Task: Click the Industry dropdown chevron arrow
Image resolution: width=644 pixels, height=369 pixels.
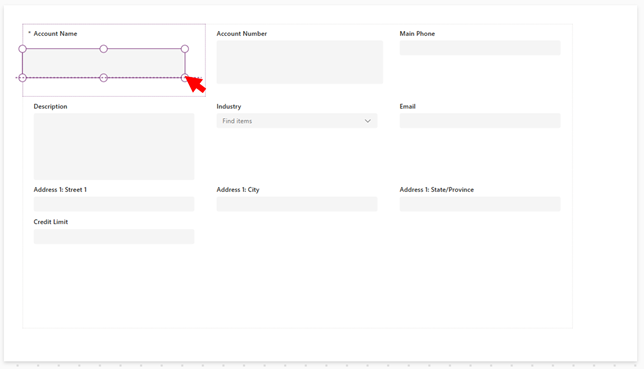Action: coord(368,121)
